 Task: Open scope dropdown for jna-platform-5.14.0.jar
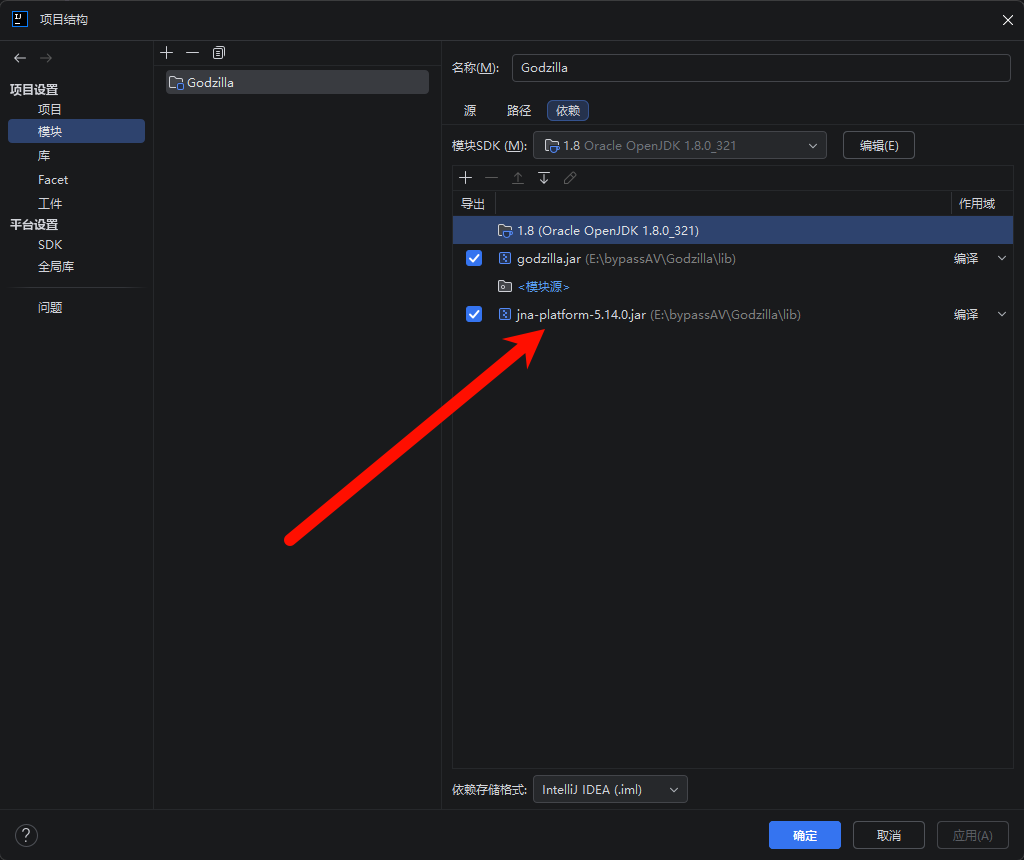pos(1002,315)
